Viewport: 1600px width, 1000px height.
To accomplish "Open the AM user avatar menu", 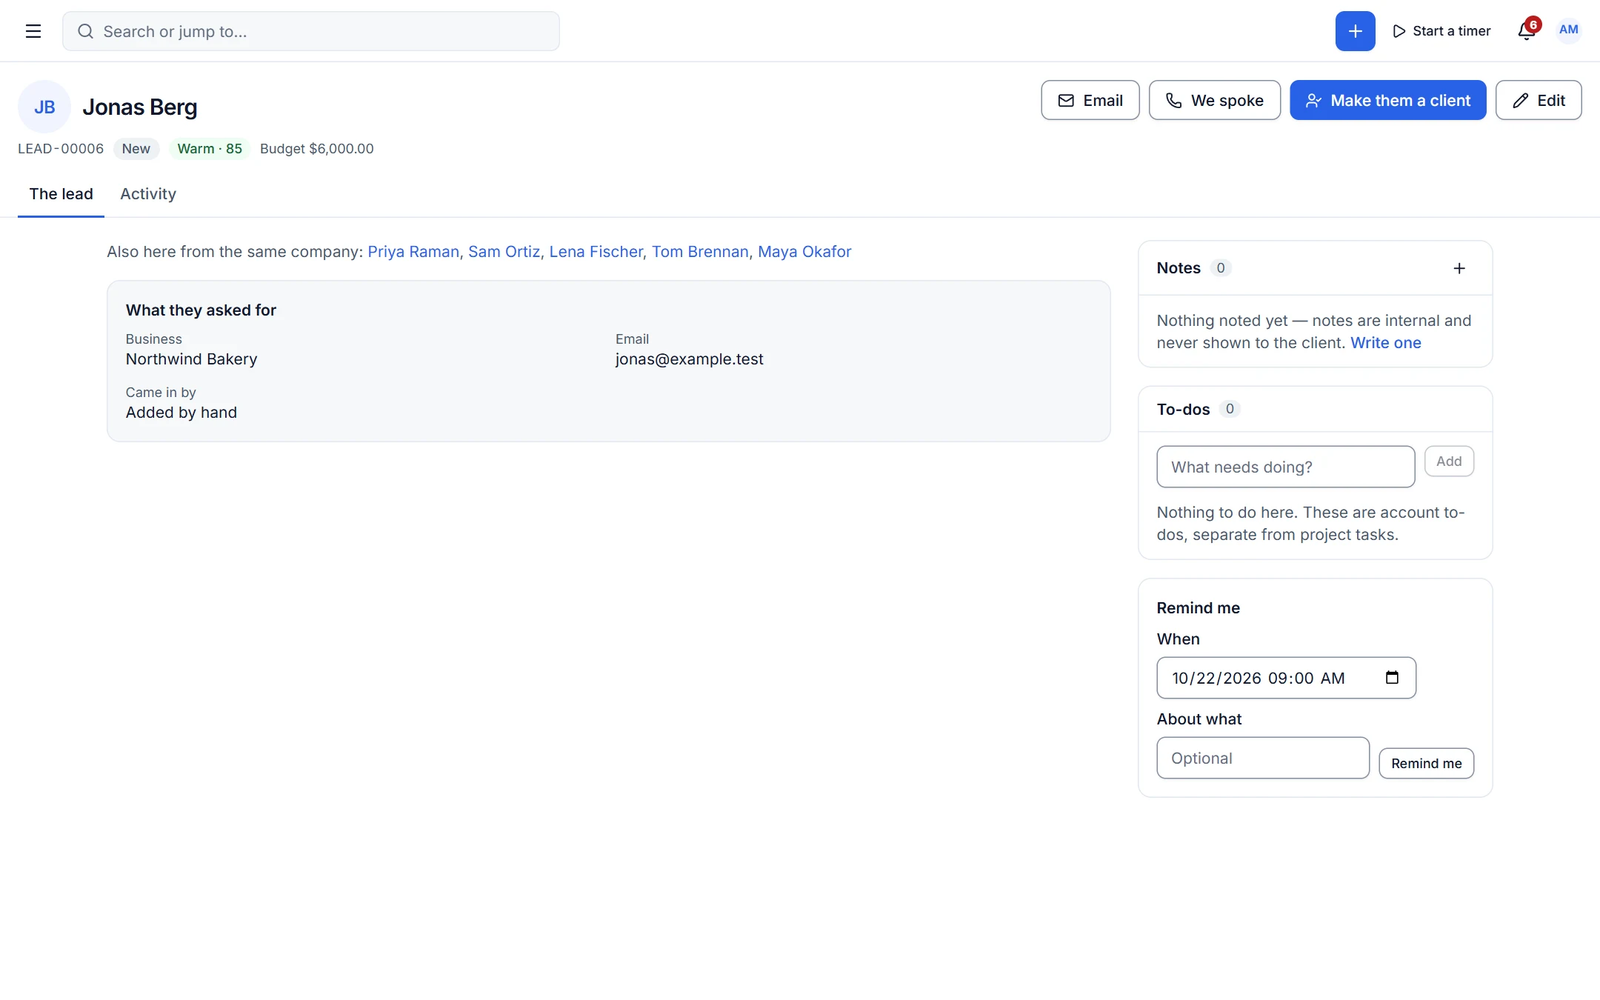I will (1569, 30).
